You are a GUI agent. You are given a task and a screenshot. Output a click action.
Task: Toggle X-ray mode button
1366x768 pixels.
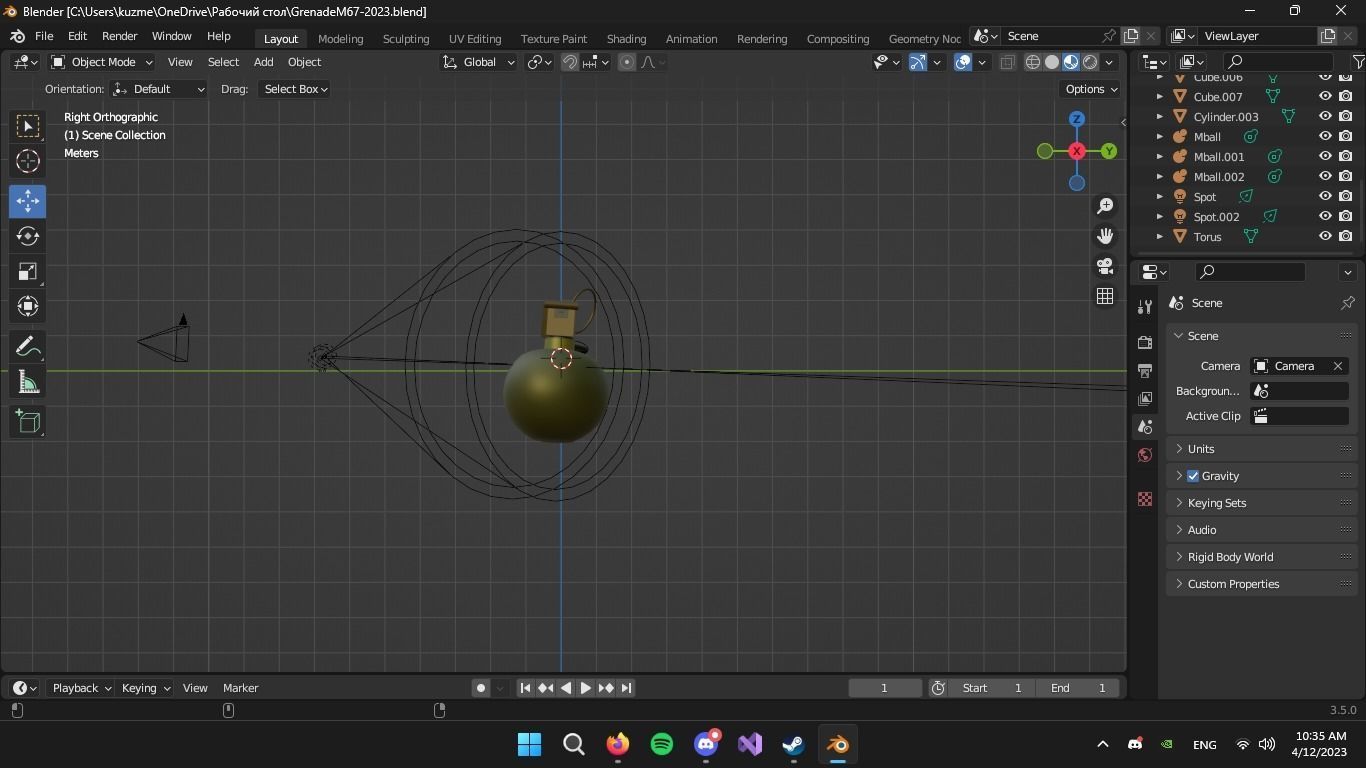1007,62
